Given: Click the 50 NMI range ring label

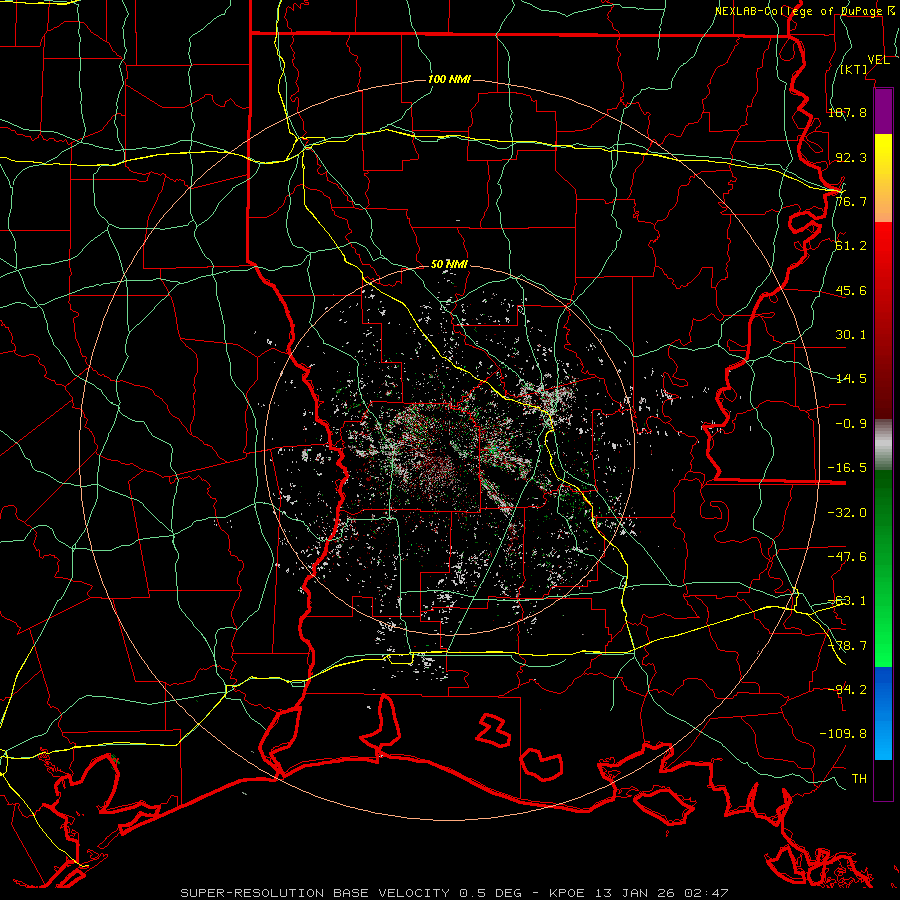Looking at the screenshot, I should click(x=449, y=265).
